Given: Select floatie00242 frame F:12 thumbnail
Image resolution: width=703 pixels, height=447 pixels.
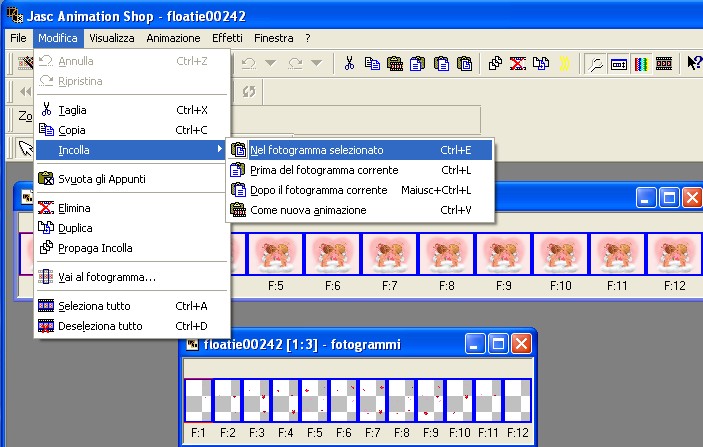Looking at the screenshot, I should click(518, 400).
